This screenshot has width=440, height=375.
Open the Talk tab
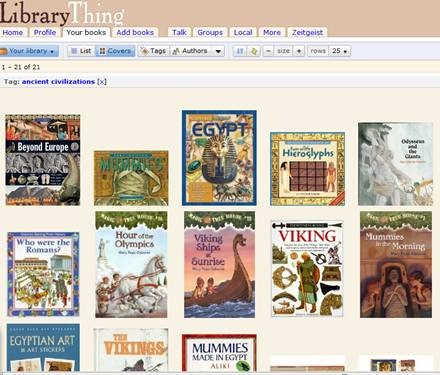point(179,32)
